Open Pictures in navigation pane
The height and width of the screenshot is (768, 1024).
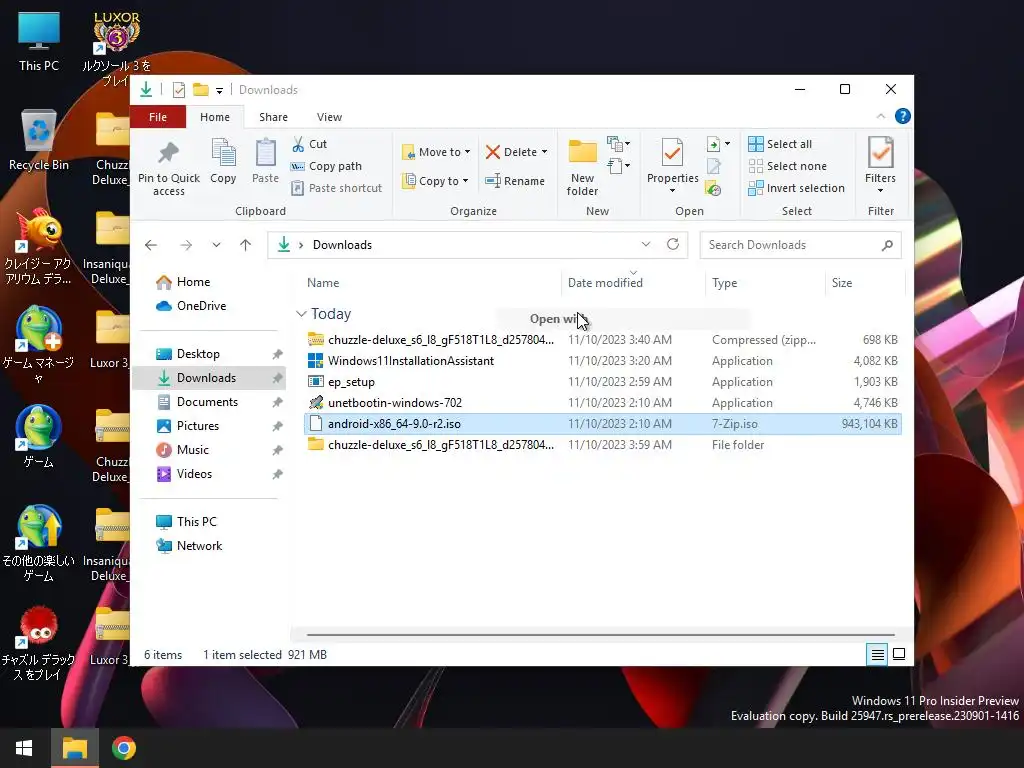tap(197, 426)
